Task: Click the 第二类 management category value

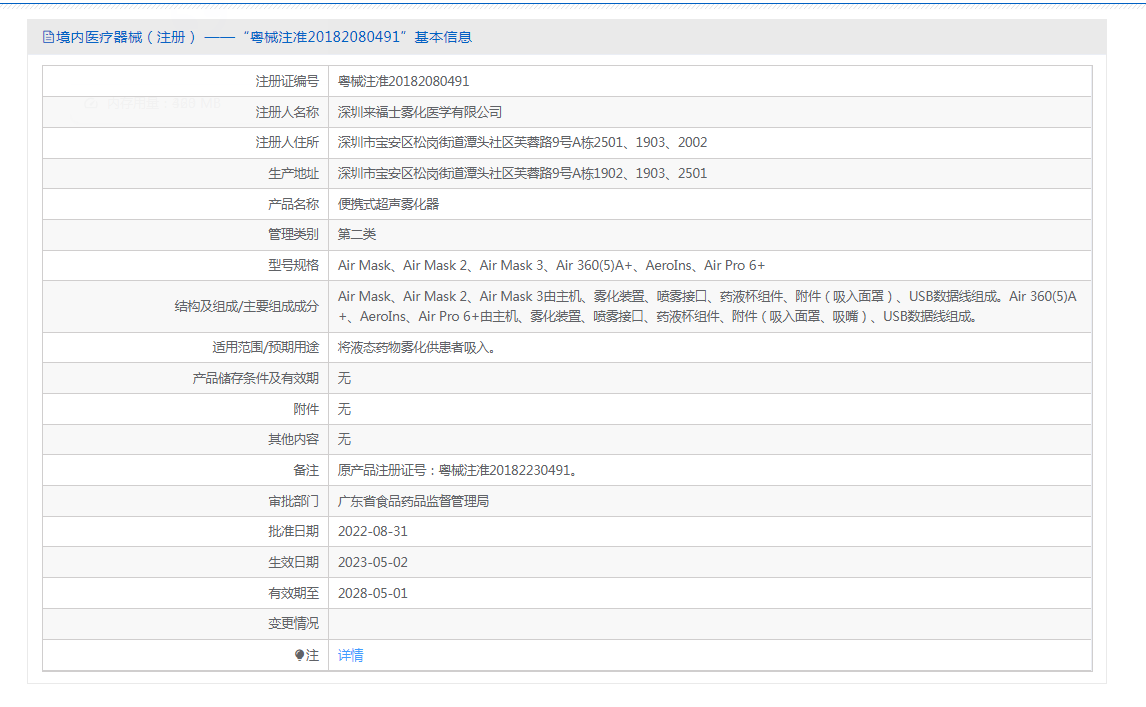Action: (357, 234)
